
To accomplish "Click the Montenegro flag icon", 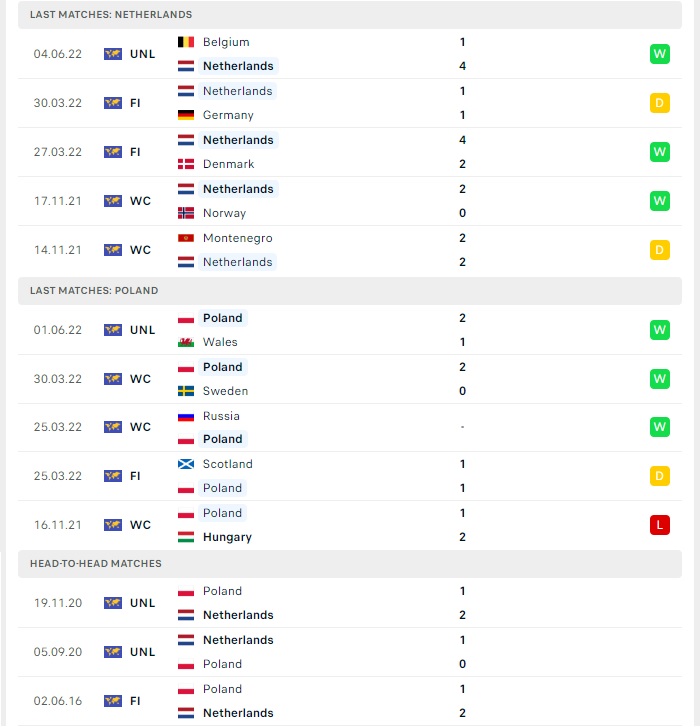I will tap(186, 238).
